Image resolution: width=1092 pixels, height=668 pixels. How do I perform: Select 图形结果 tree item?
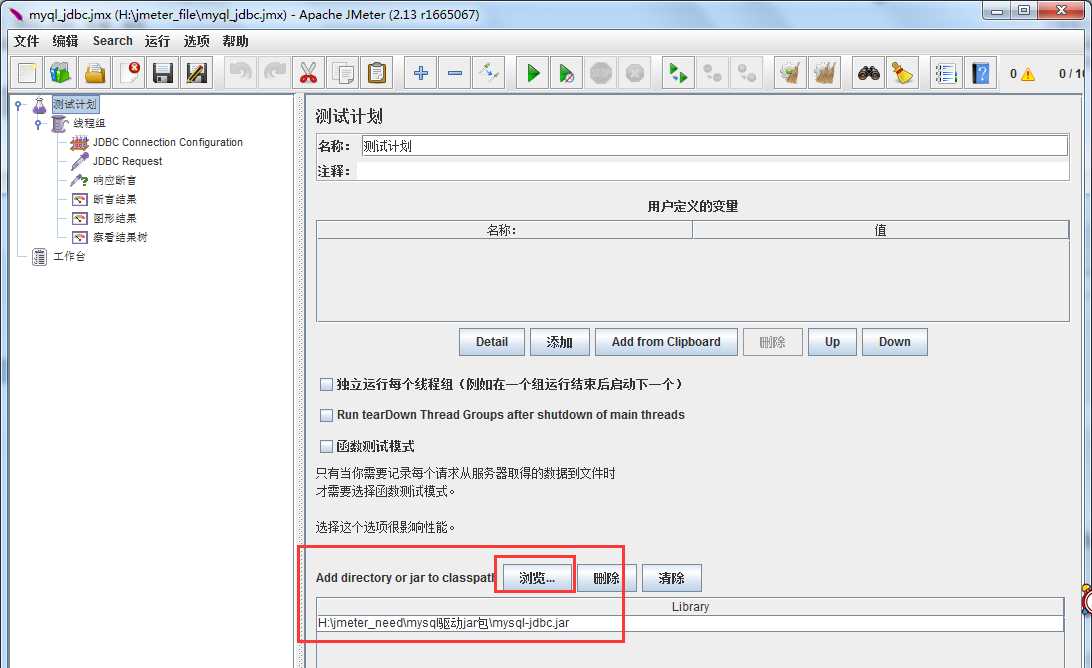pyautogui.click(x=115, y=219)
